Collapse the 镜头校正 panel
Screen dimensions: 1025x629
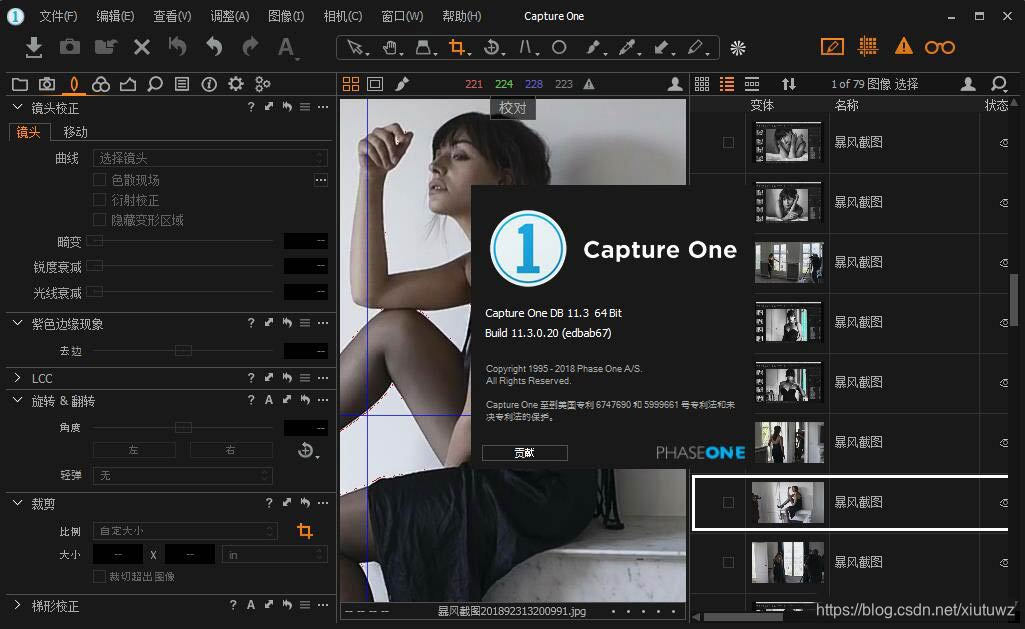(x=18, y=107)
